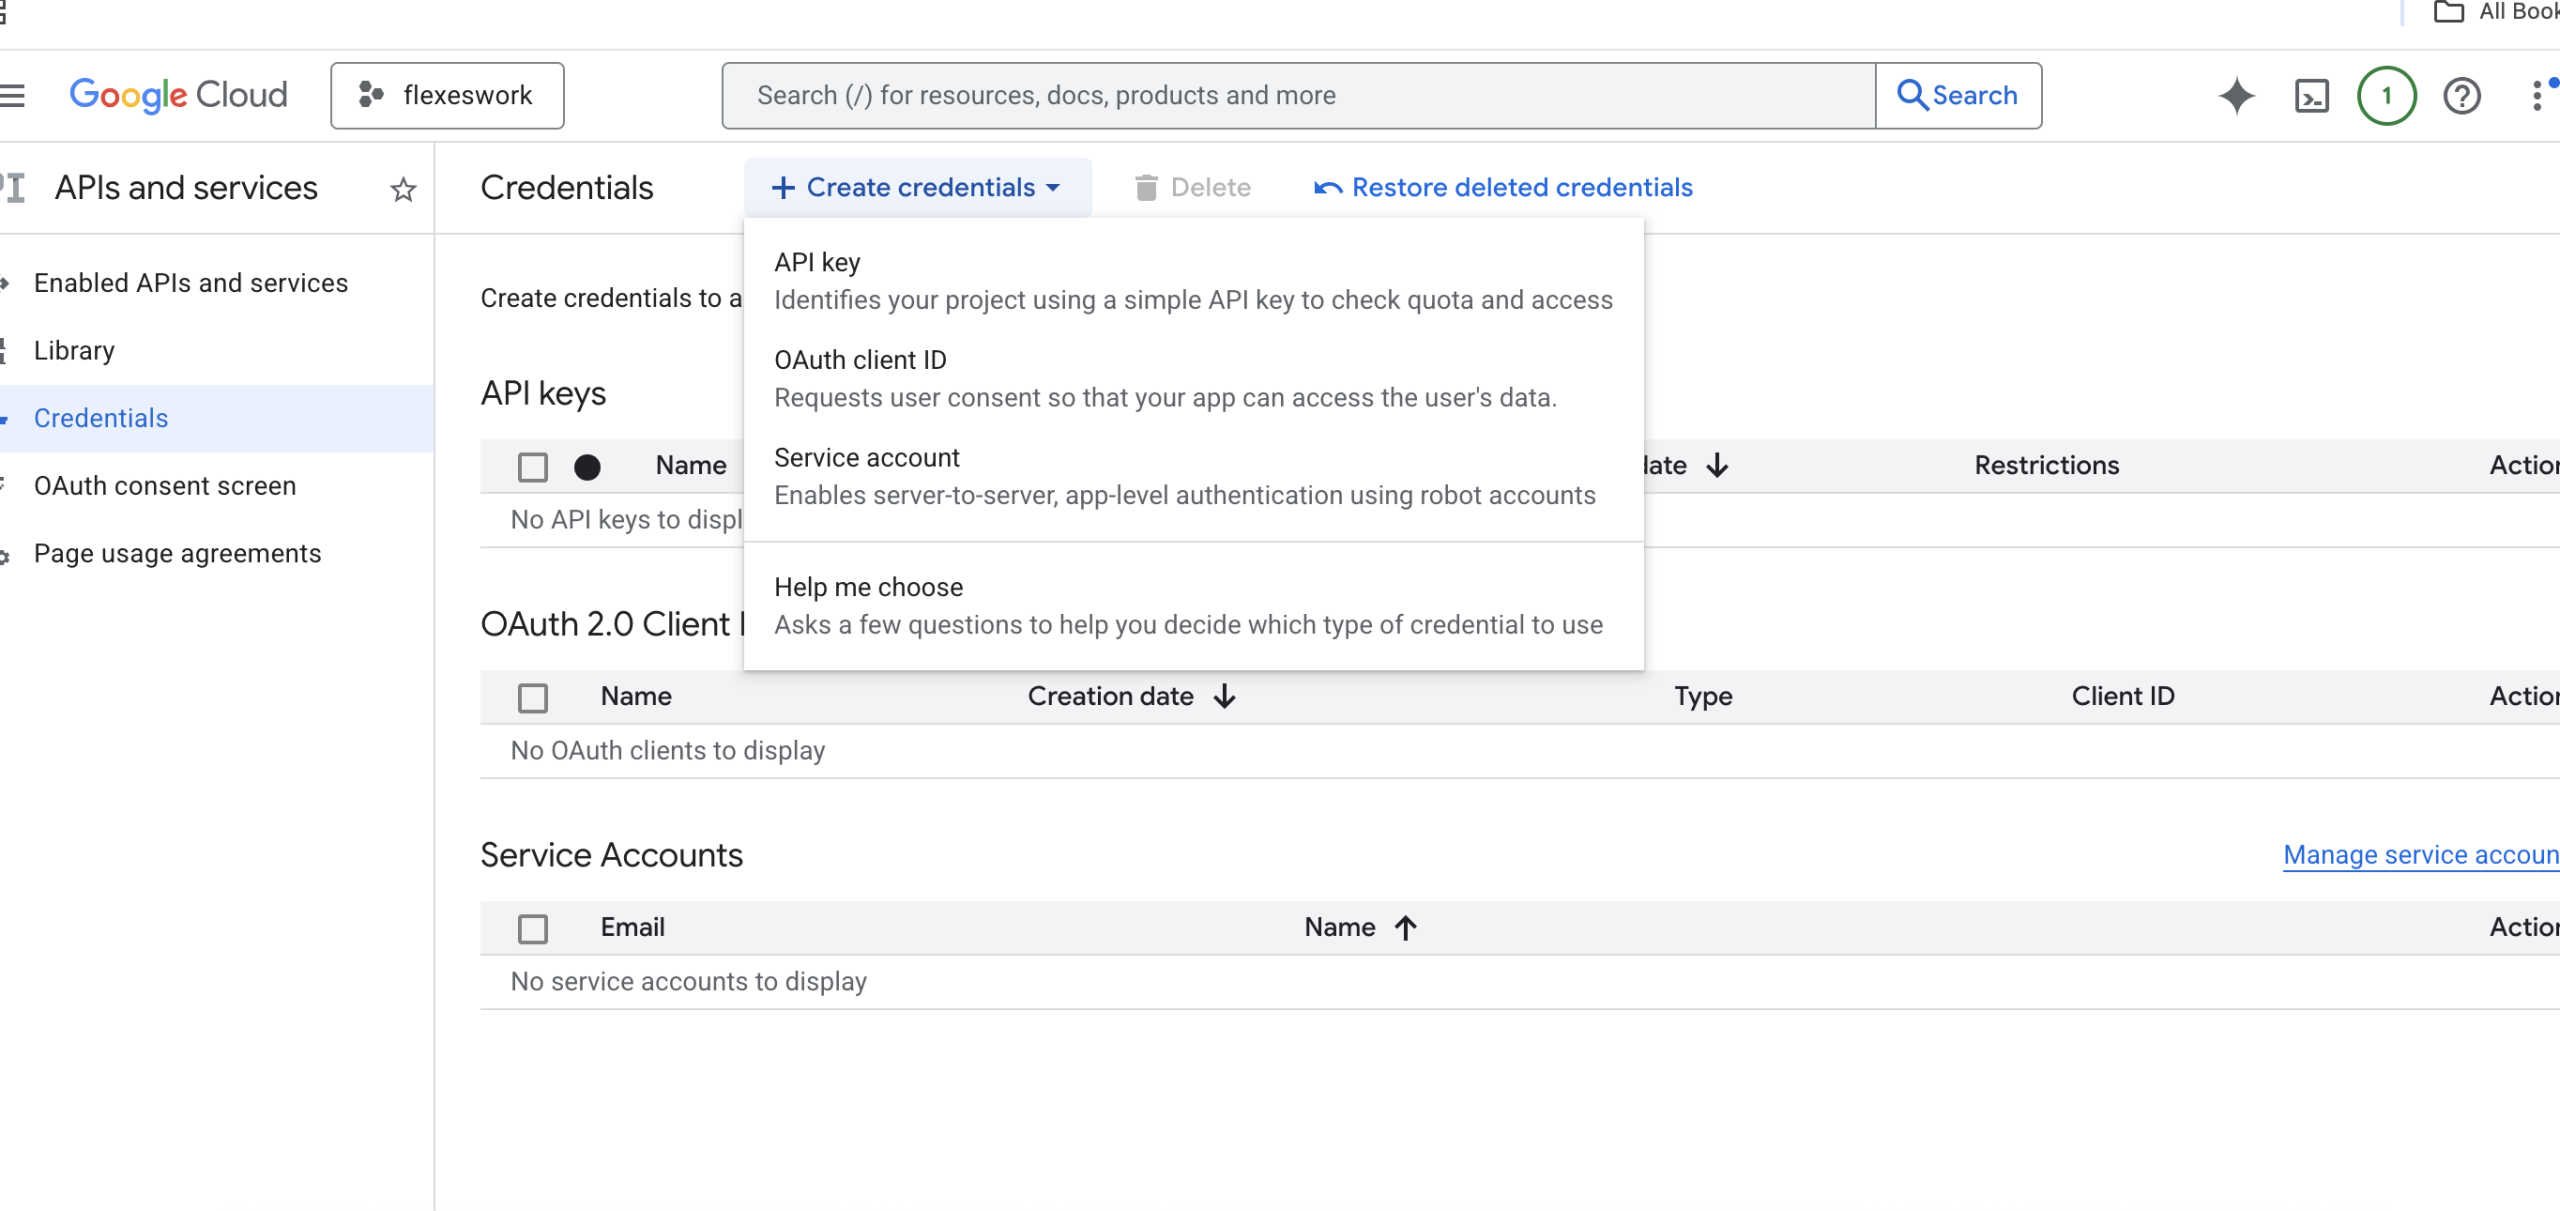Screen dimensions: 2560x1211
Task: Sort OAuth clients by Creation date arrow
Action: 1224,696
